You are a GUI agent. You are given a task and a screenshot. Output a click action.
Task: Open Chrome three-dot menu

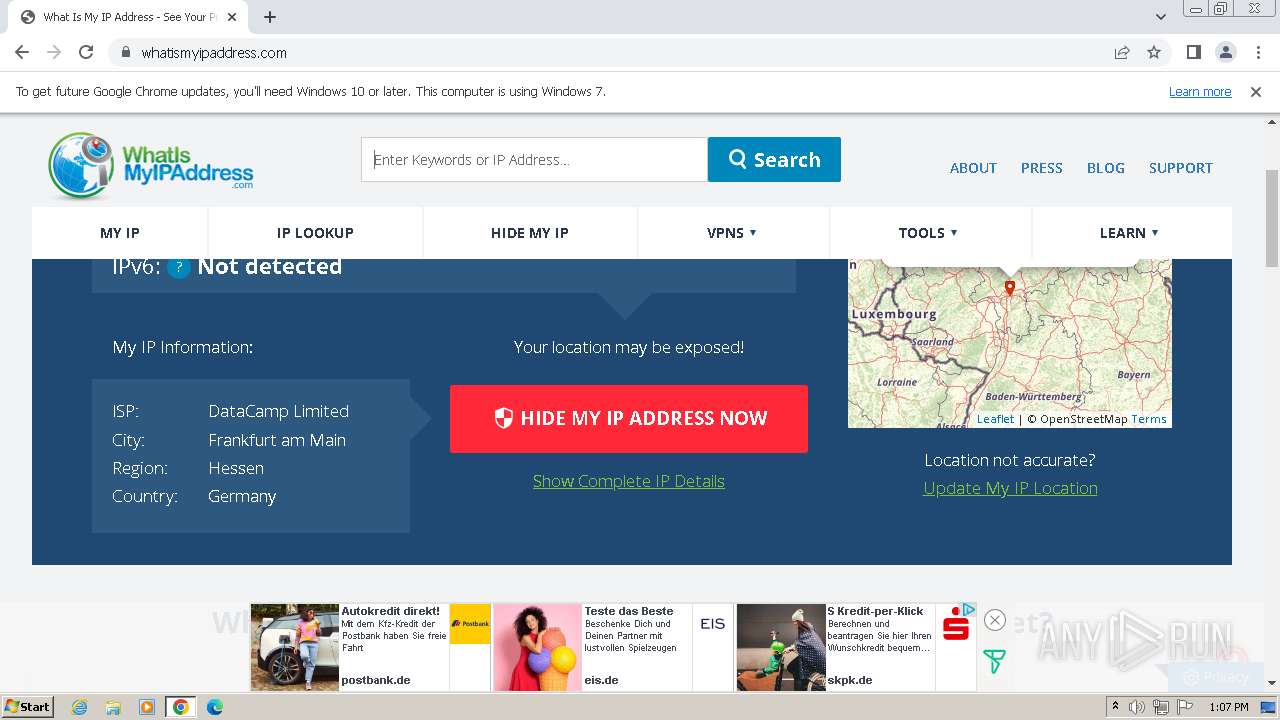(x=1257, y=53)
